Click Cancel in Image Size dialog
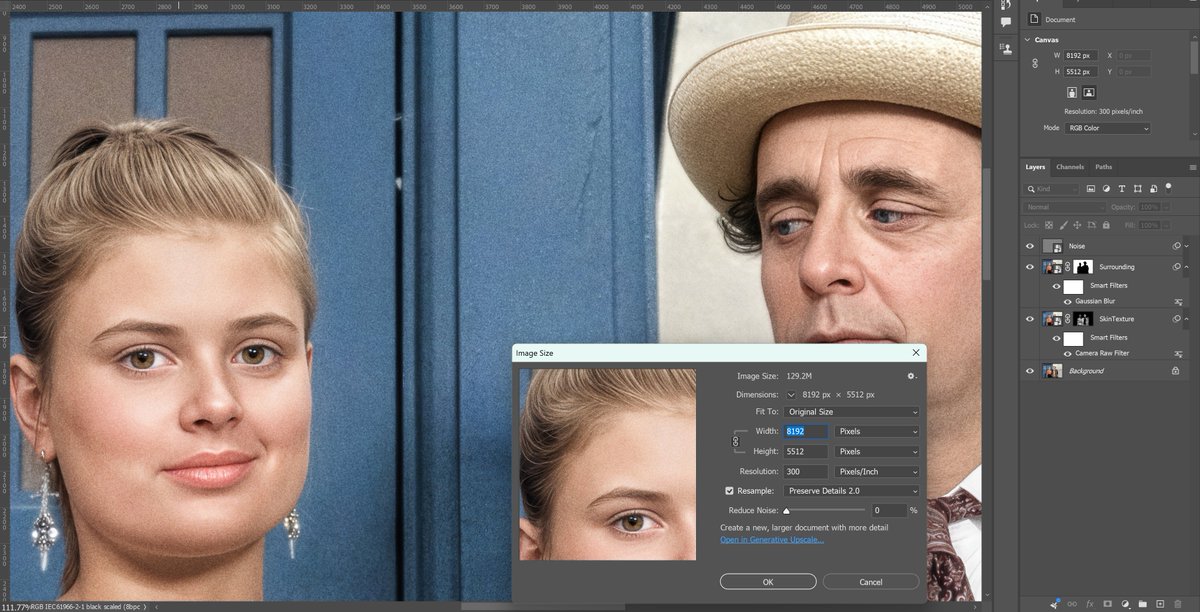Screen dimensions: 1200x612 click(x=871, y=582)
